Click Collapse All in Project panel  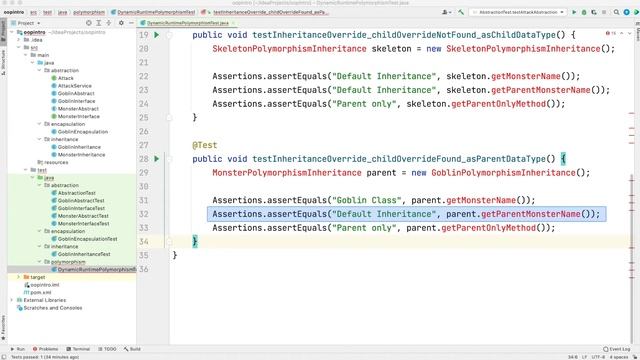tap(109, 23)
